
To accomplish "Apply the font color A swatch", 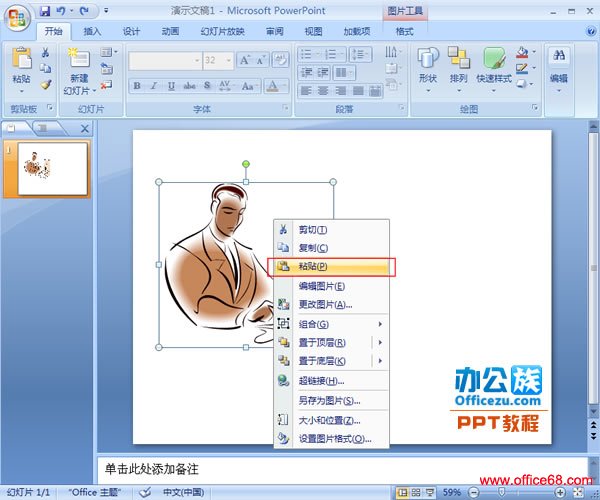I will tap(272, 86).
